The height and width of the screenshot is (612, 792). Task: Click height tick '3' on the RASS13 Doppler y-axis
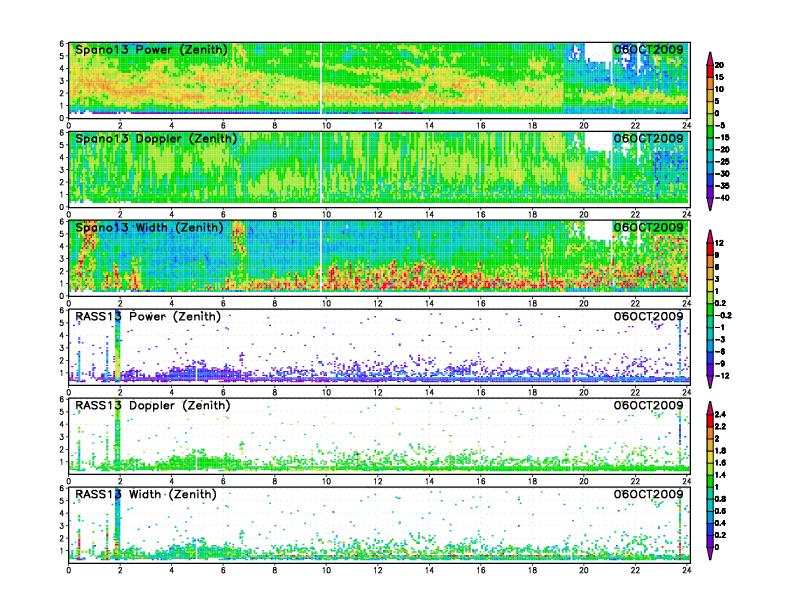coord(62,437)
